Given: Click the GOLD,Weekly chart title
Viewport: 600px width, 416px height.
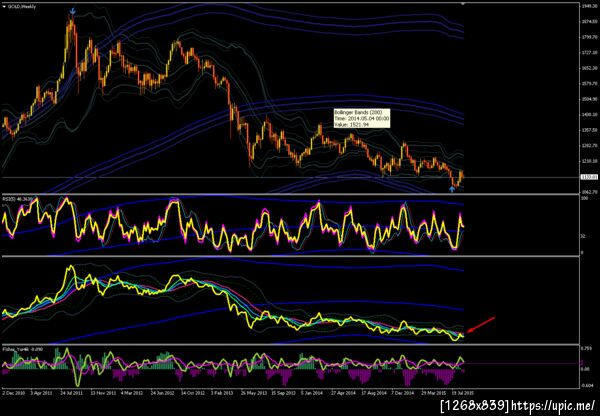Looking at the screenshot, I should point(21,7).
